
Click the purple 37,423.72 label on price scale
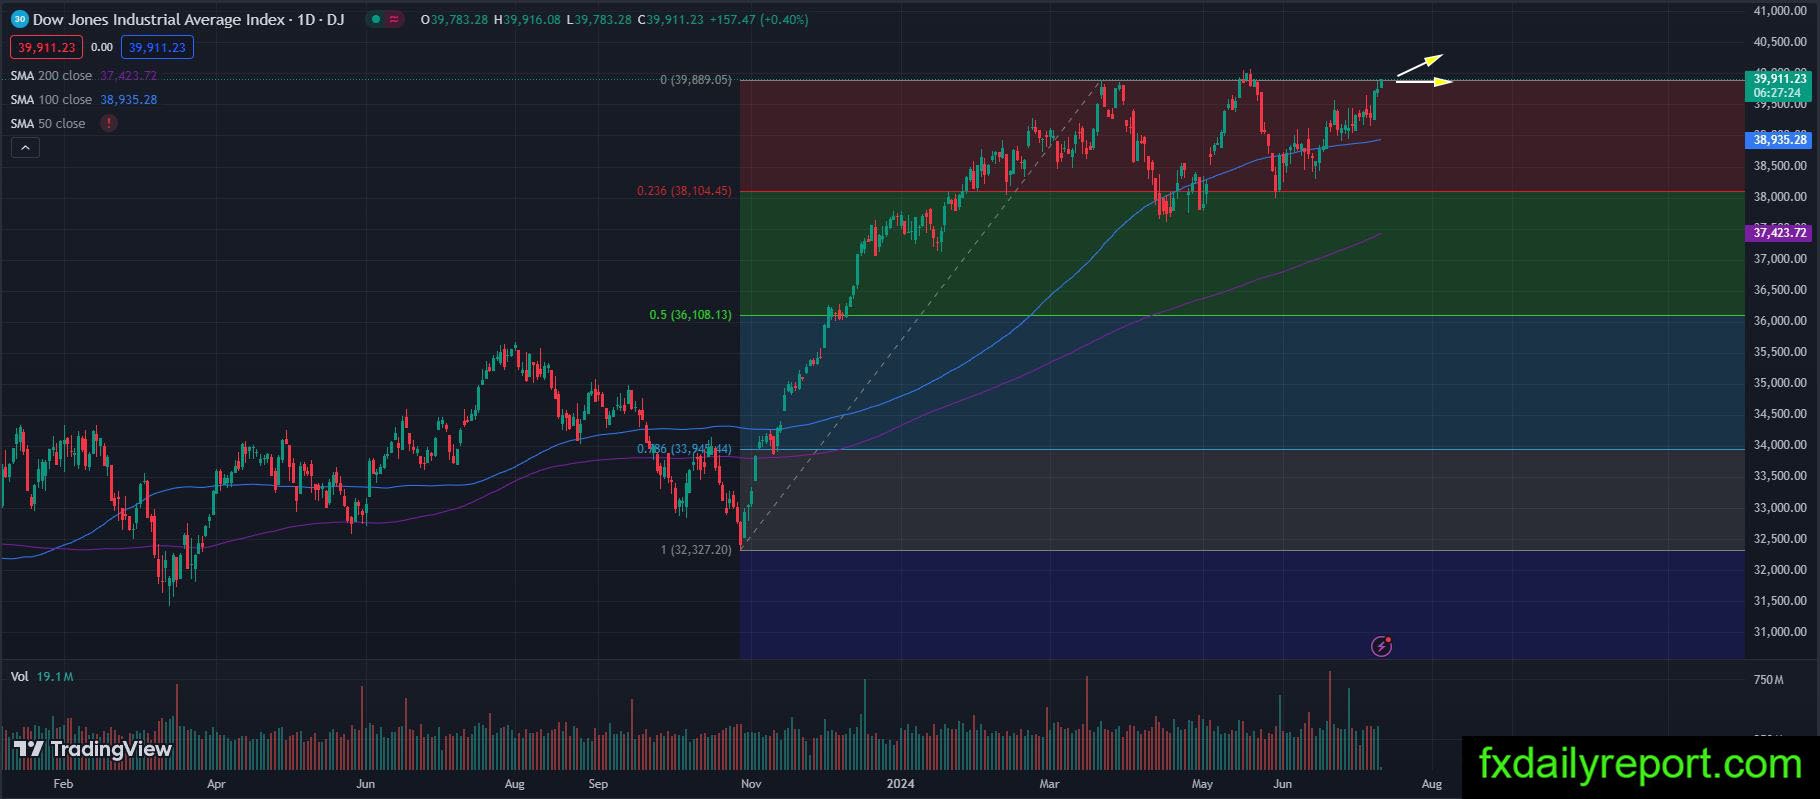(1777, 233)
